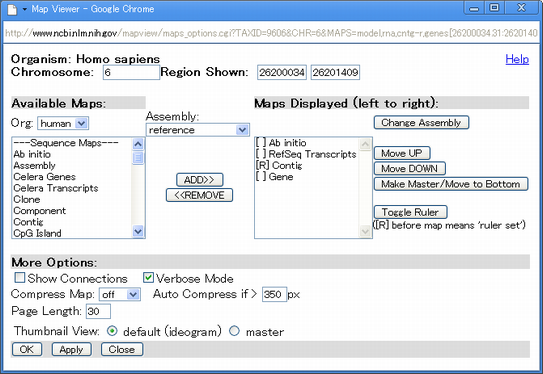Open the Help link
Screen dimensions: 543x374
517,59
